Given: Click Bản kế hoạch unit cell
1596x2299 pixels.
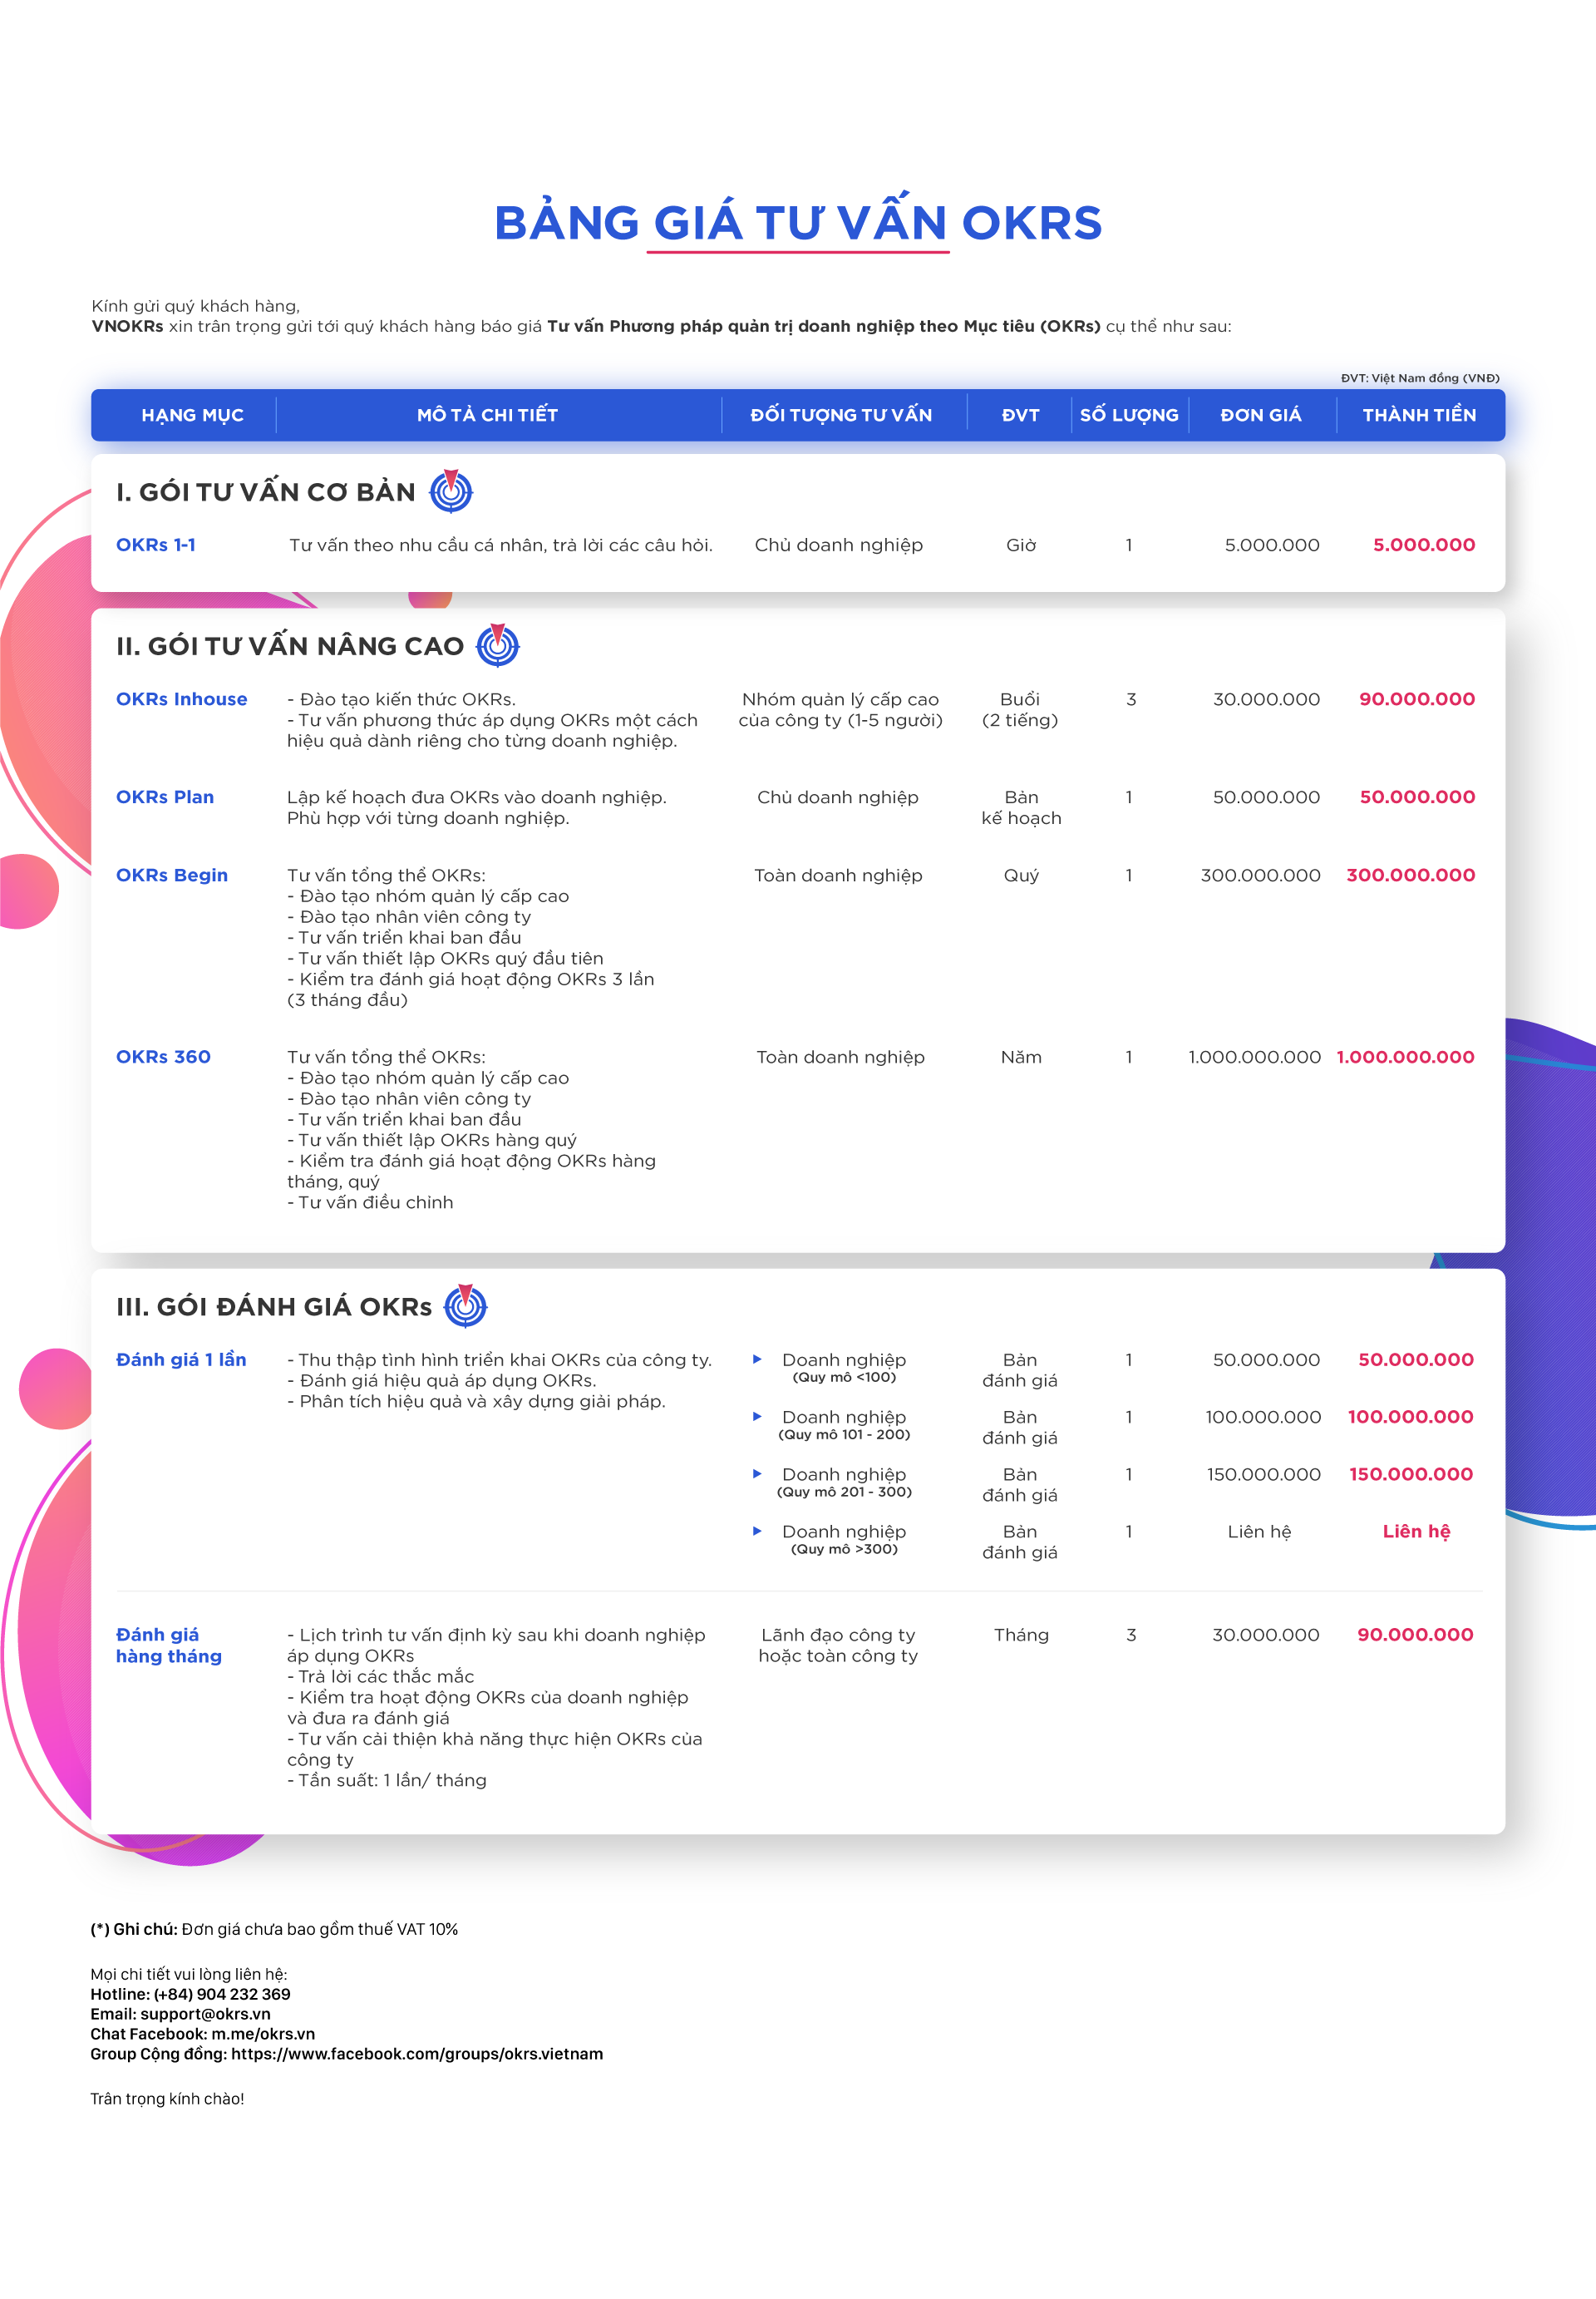Looking at the screenshot, I should [x=1021, y=807].
